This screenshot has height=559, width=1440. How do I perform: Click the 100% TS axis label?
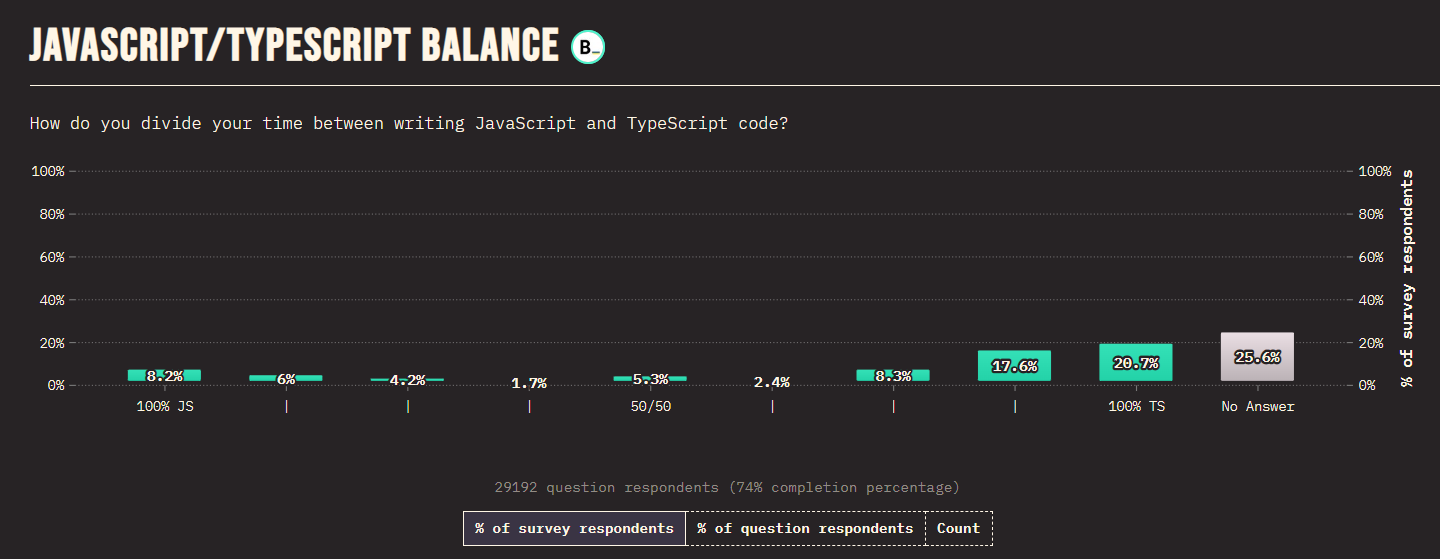1136,407
